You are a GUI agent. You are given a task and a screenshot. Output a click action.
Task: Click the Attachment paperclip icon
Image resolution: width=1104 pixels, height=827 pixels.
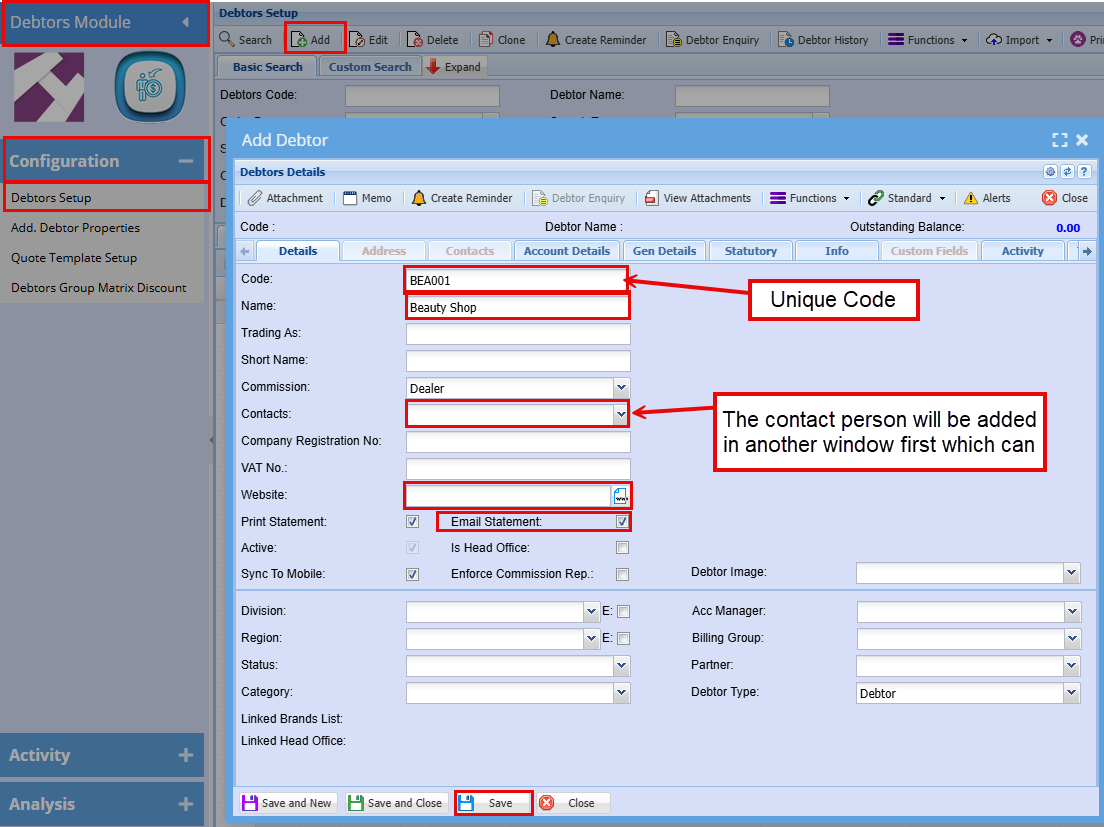(x=256, y=198)
